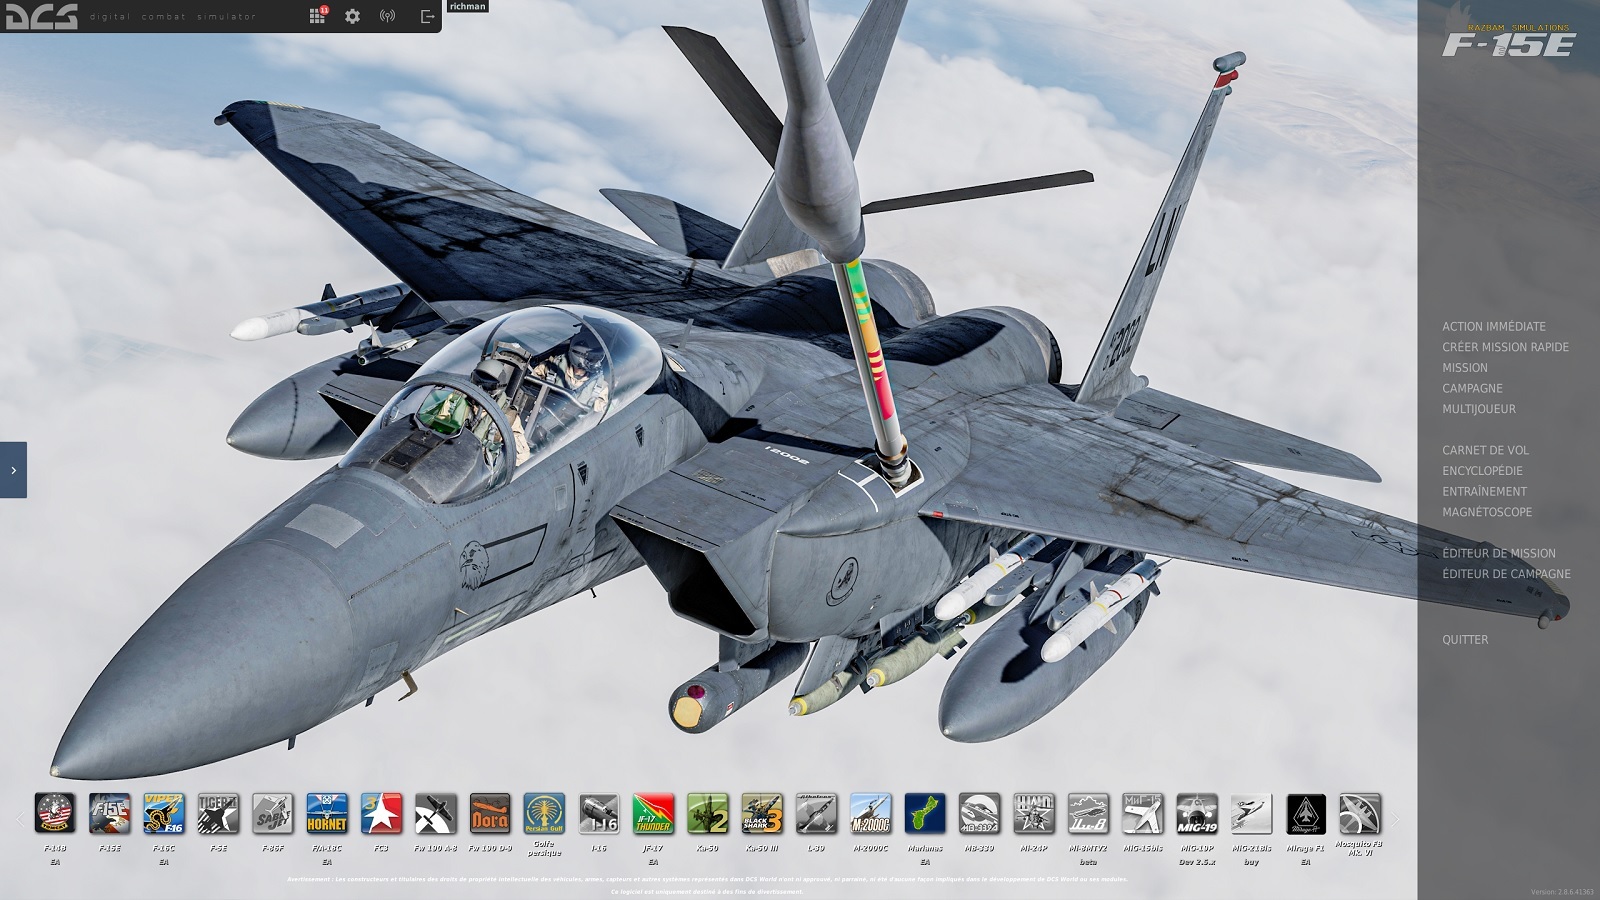Select the Marianas map icon
This screenshot has width=1600, height=900.
(x=925, y=813)
